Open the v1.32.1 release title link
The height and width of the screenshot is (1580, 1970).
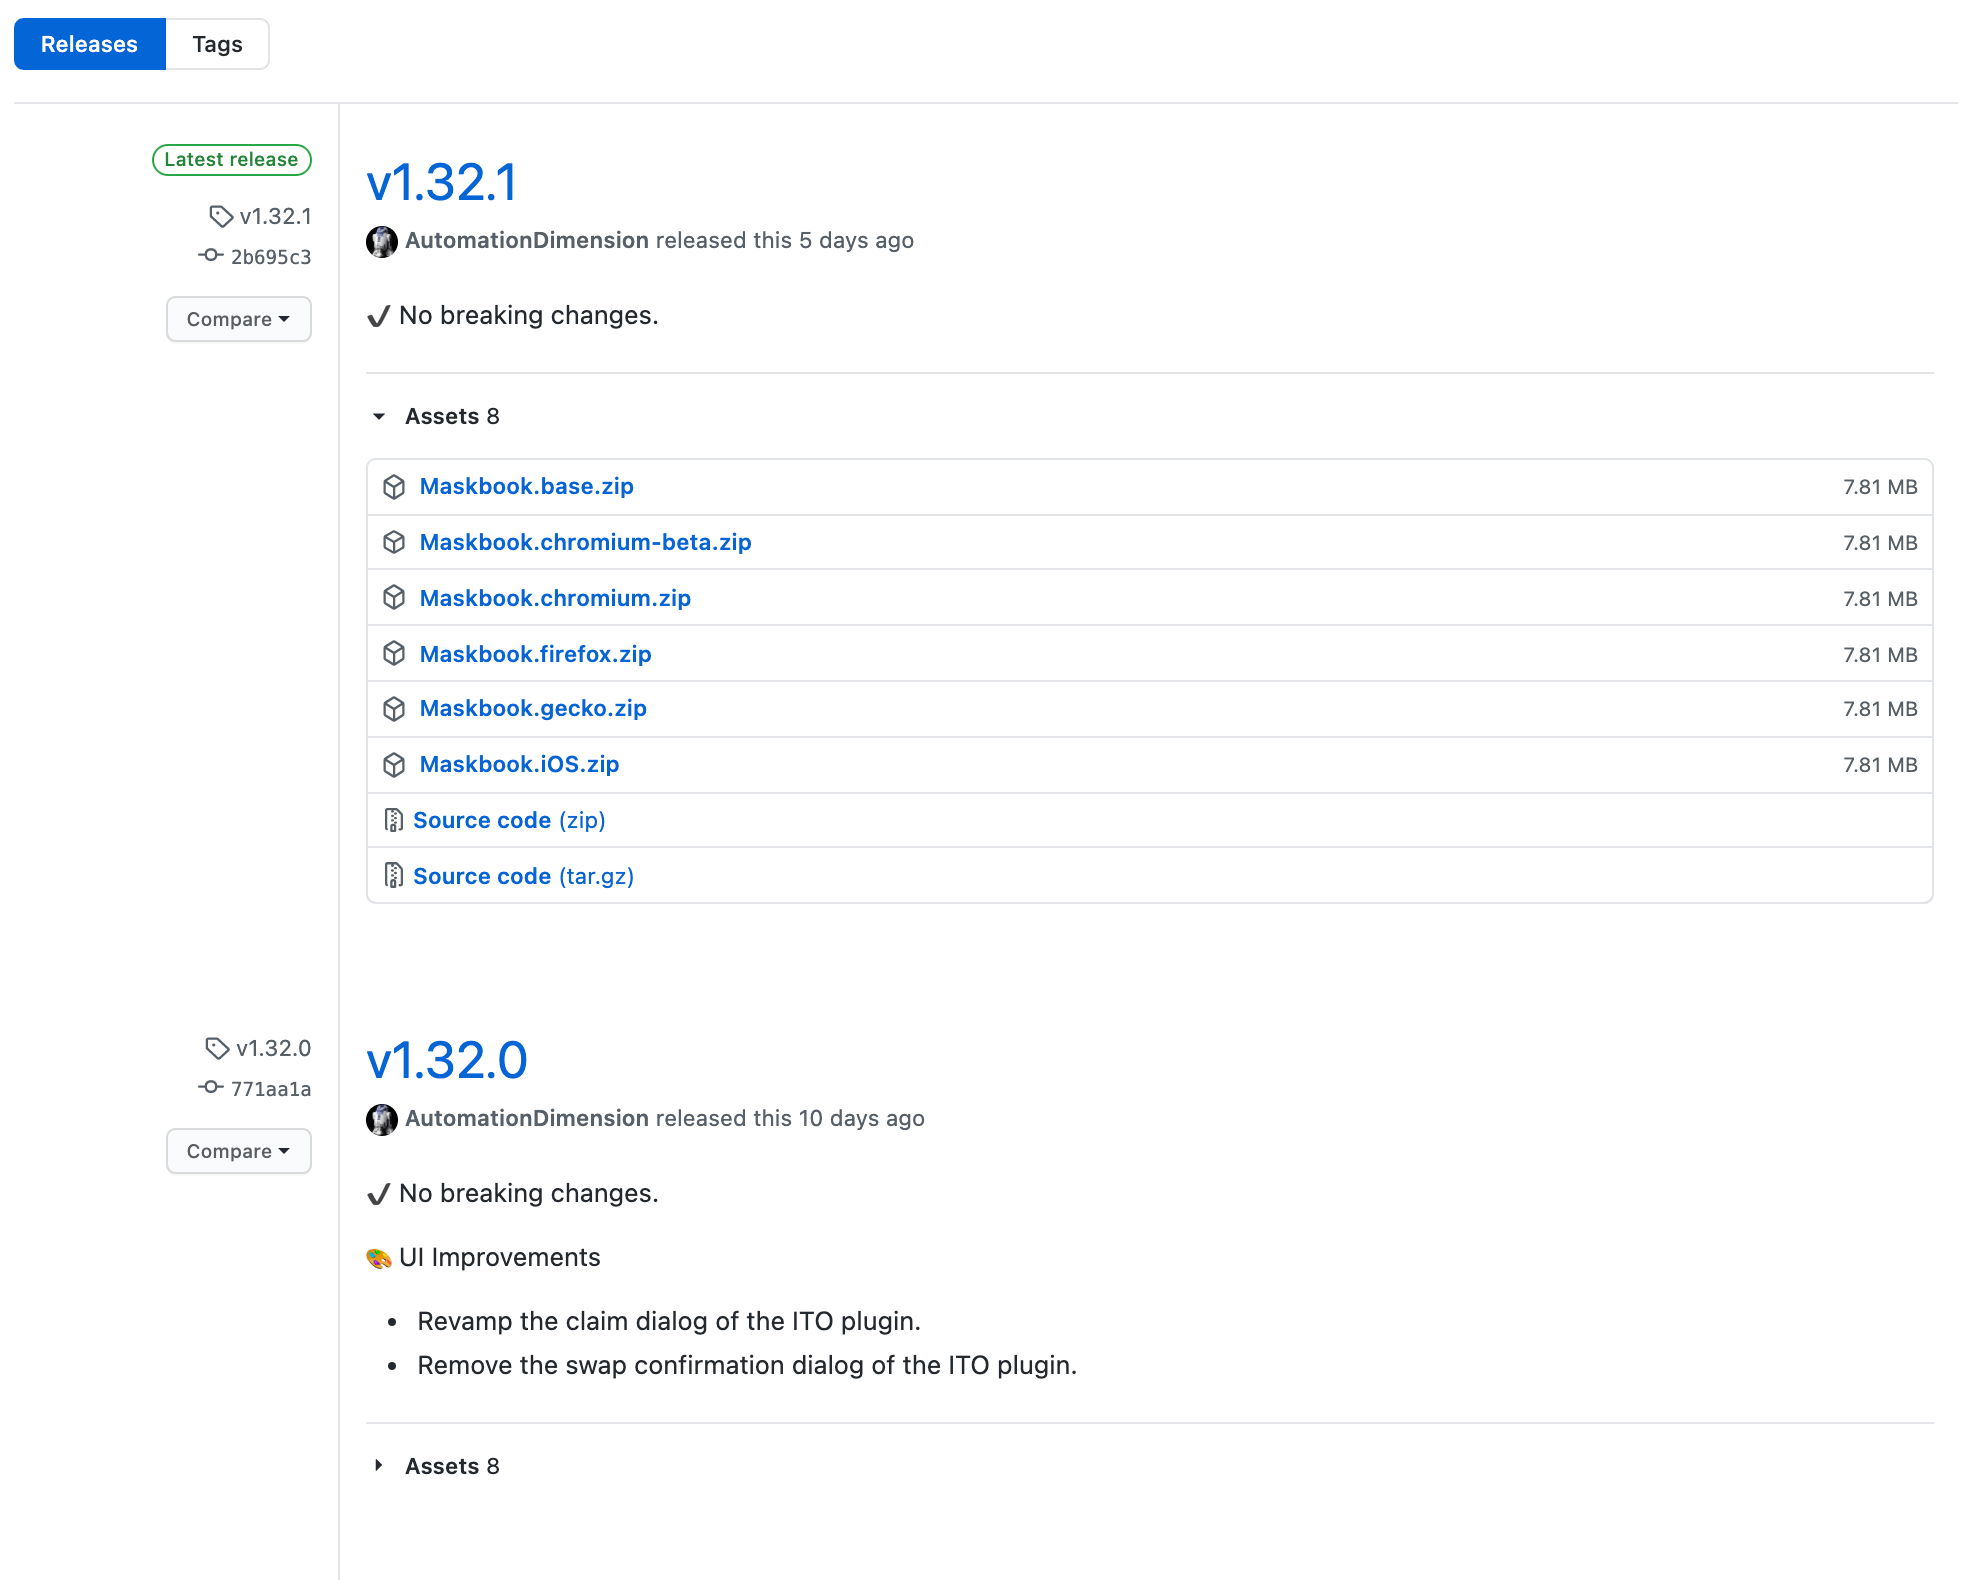(442, 183)
